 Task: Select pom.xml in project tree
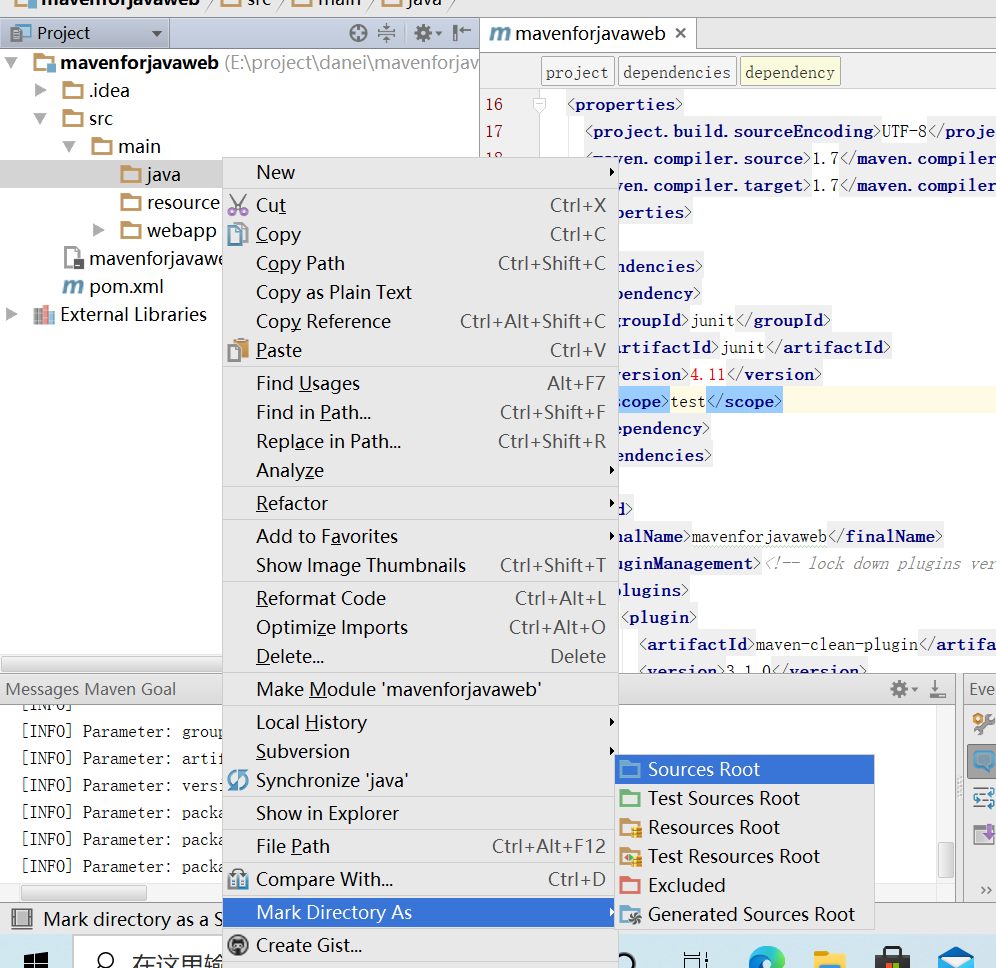113,286
